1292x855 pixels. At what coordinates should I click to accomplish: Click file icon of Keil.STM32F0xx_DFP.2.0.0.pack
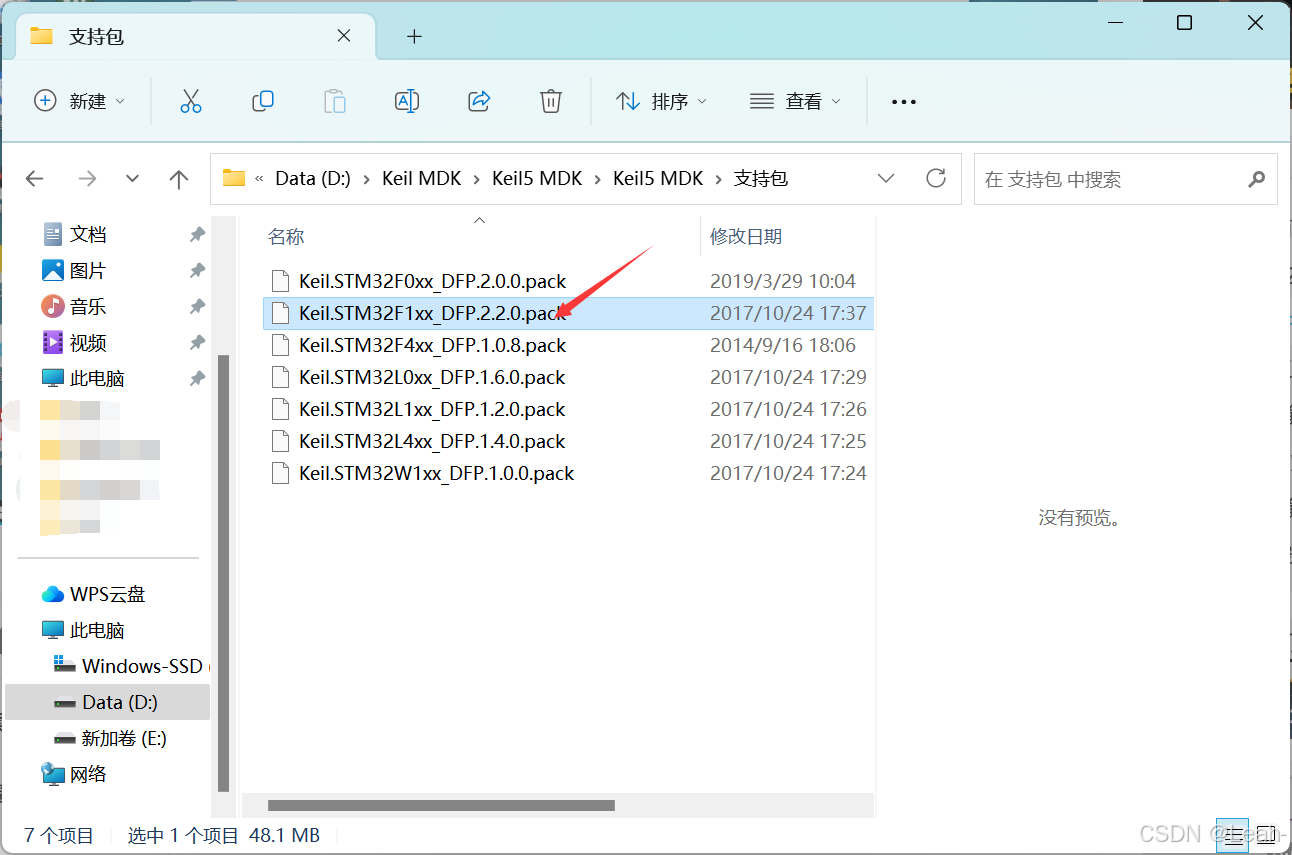282,281
